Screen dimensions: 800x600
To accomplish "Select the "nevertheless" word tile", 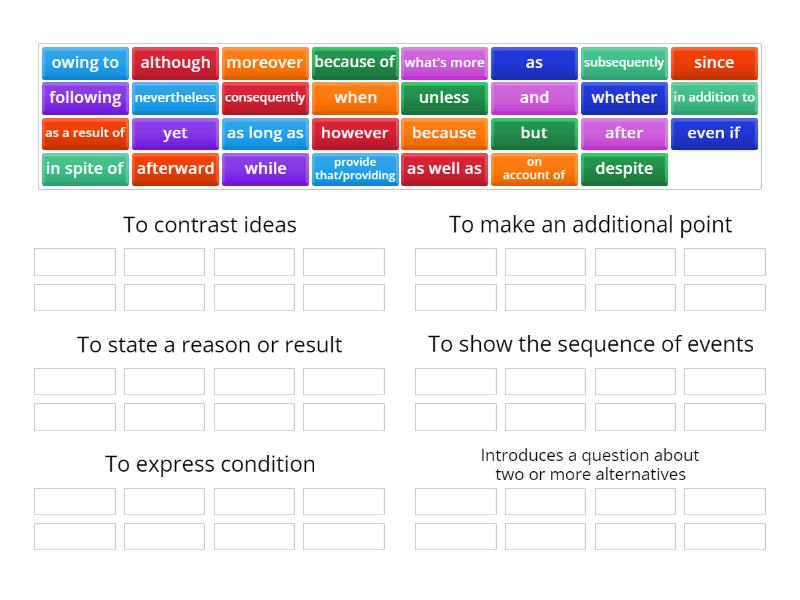I will (175, 98).
